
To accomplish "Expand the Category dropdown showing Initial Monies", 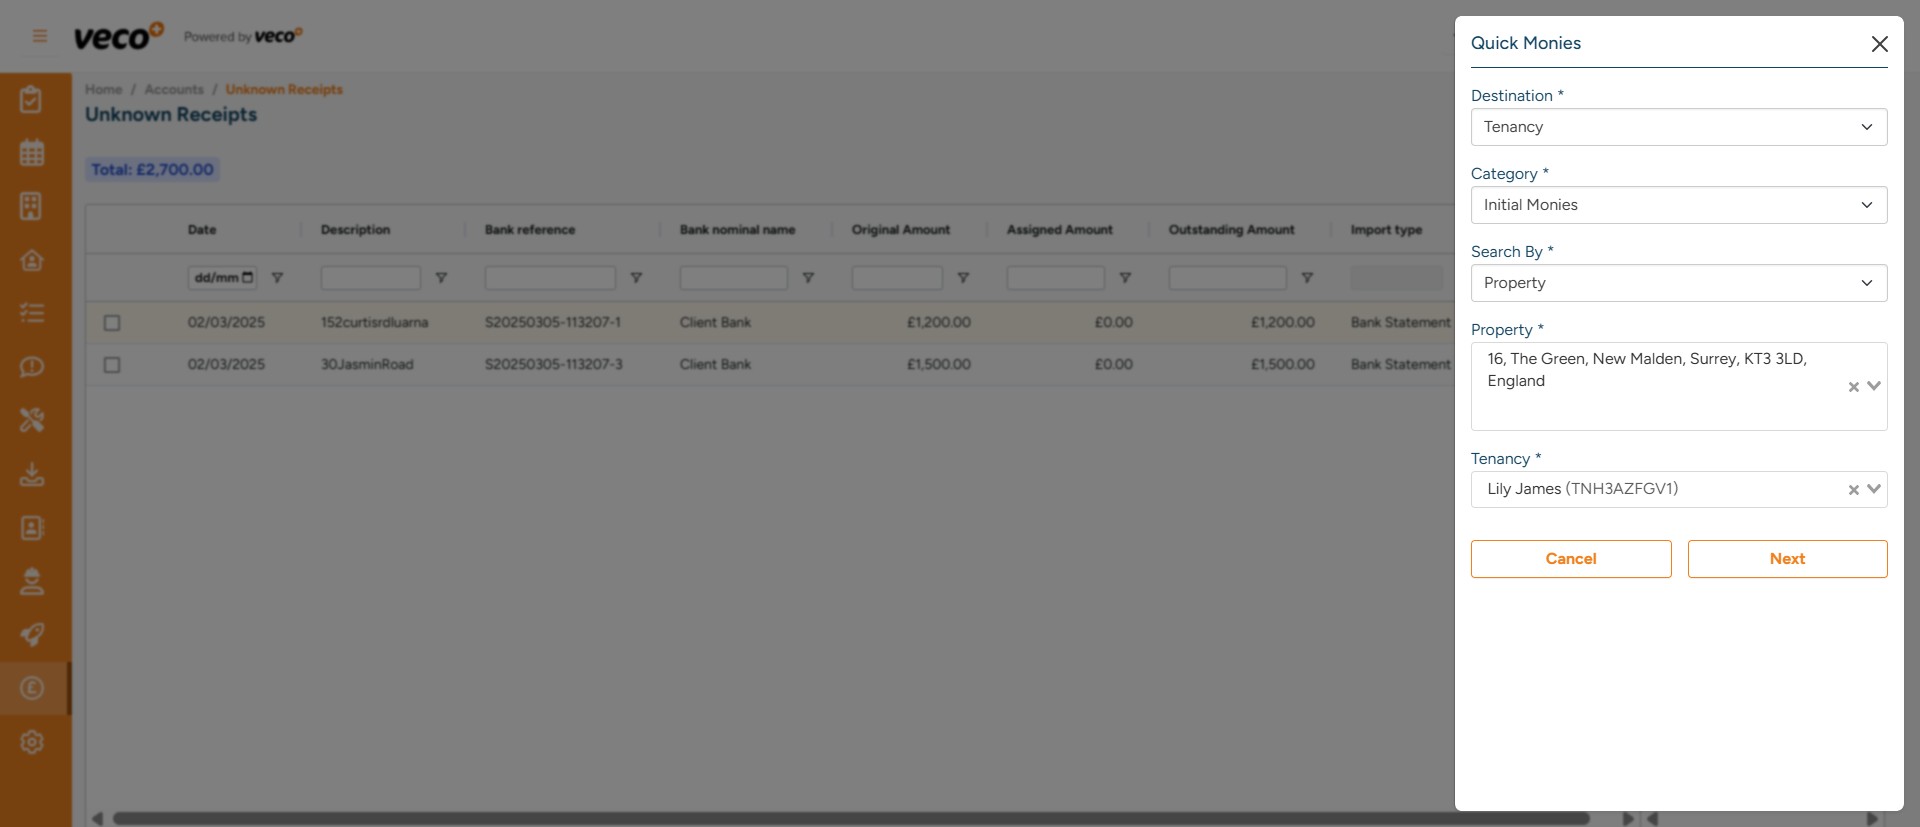I will click(1678, 205).
